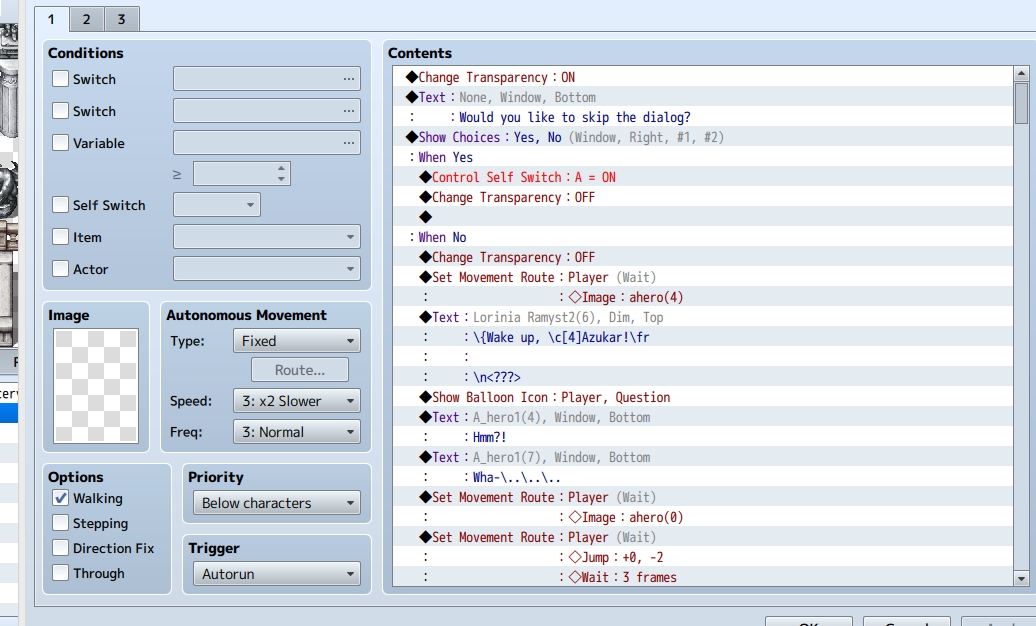The width and height of the screenshot is (1036, 626).
Task: Expand the Priority Below characters dropdown
Action: (x=277, y=503)
